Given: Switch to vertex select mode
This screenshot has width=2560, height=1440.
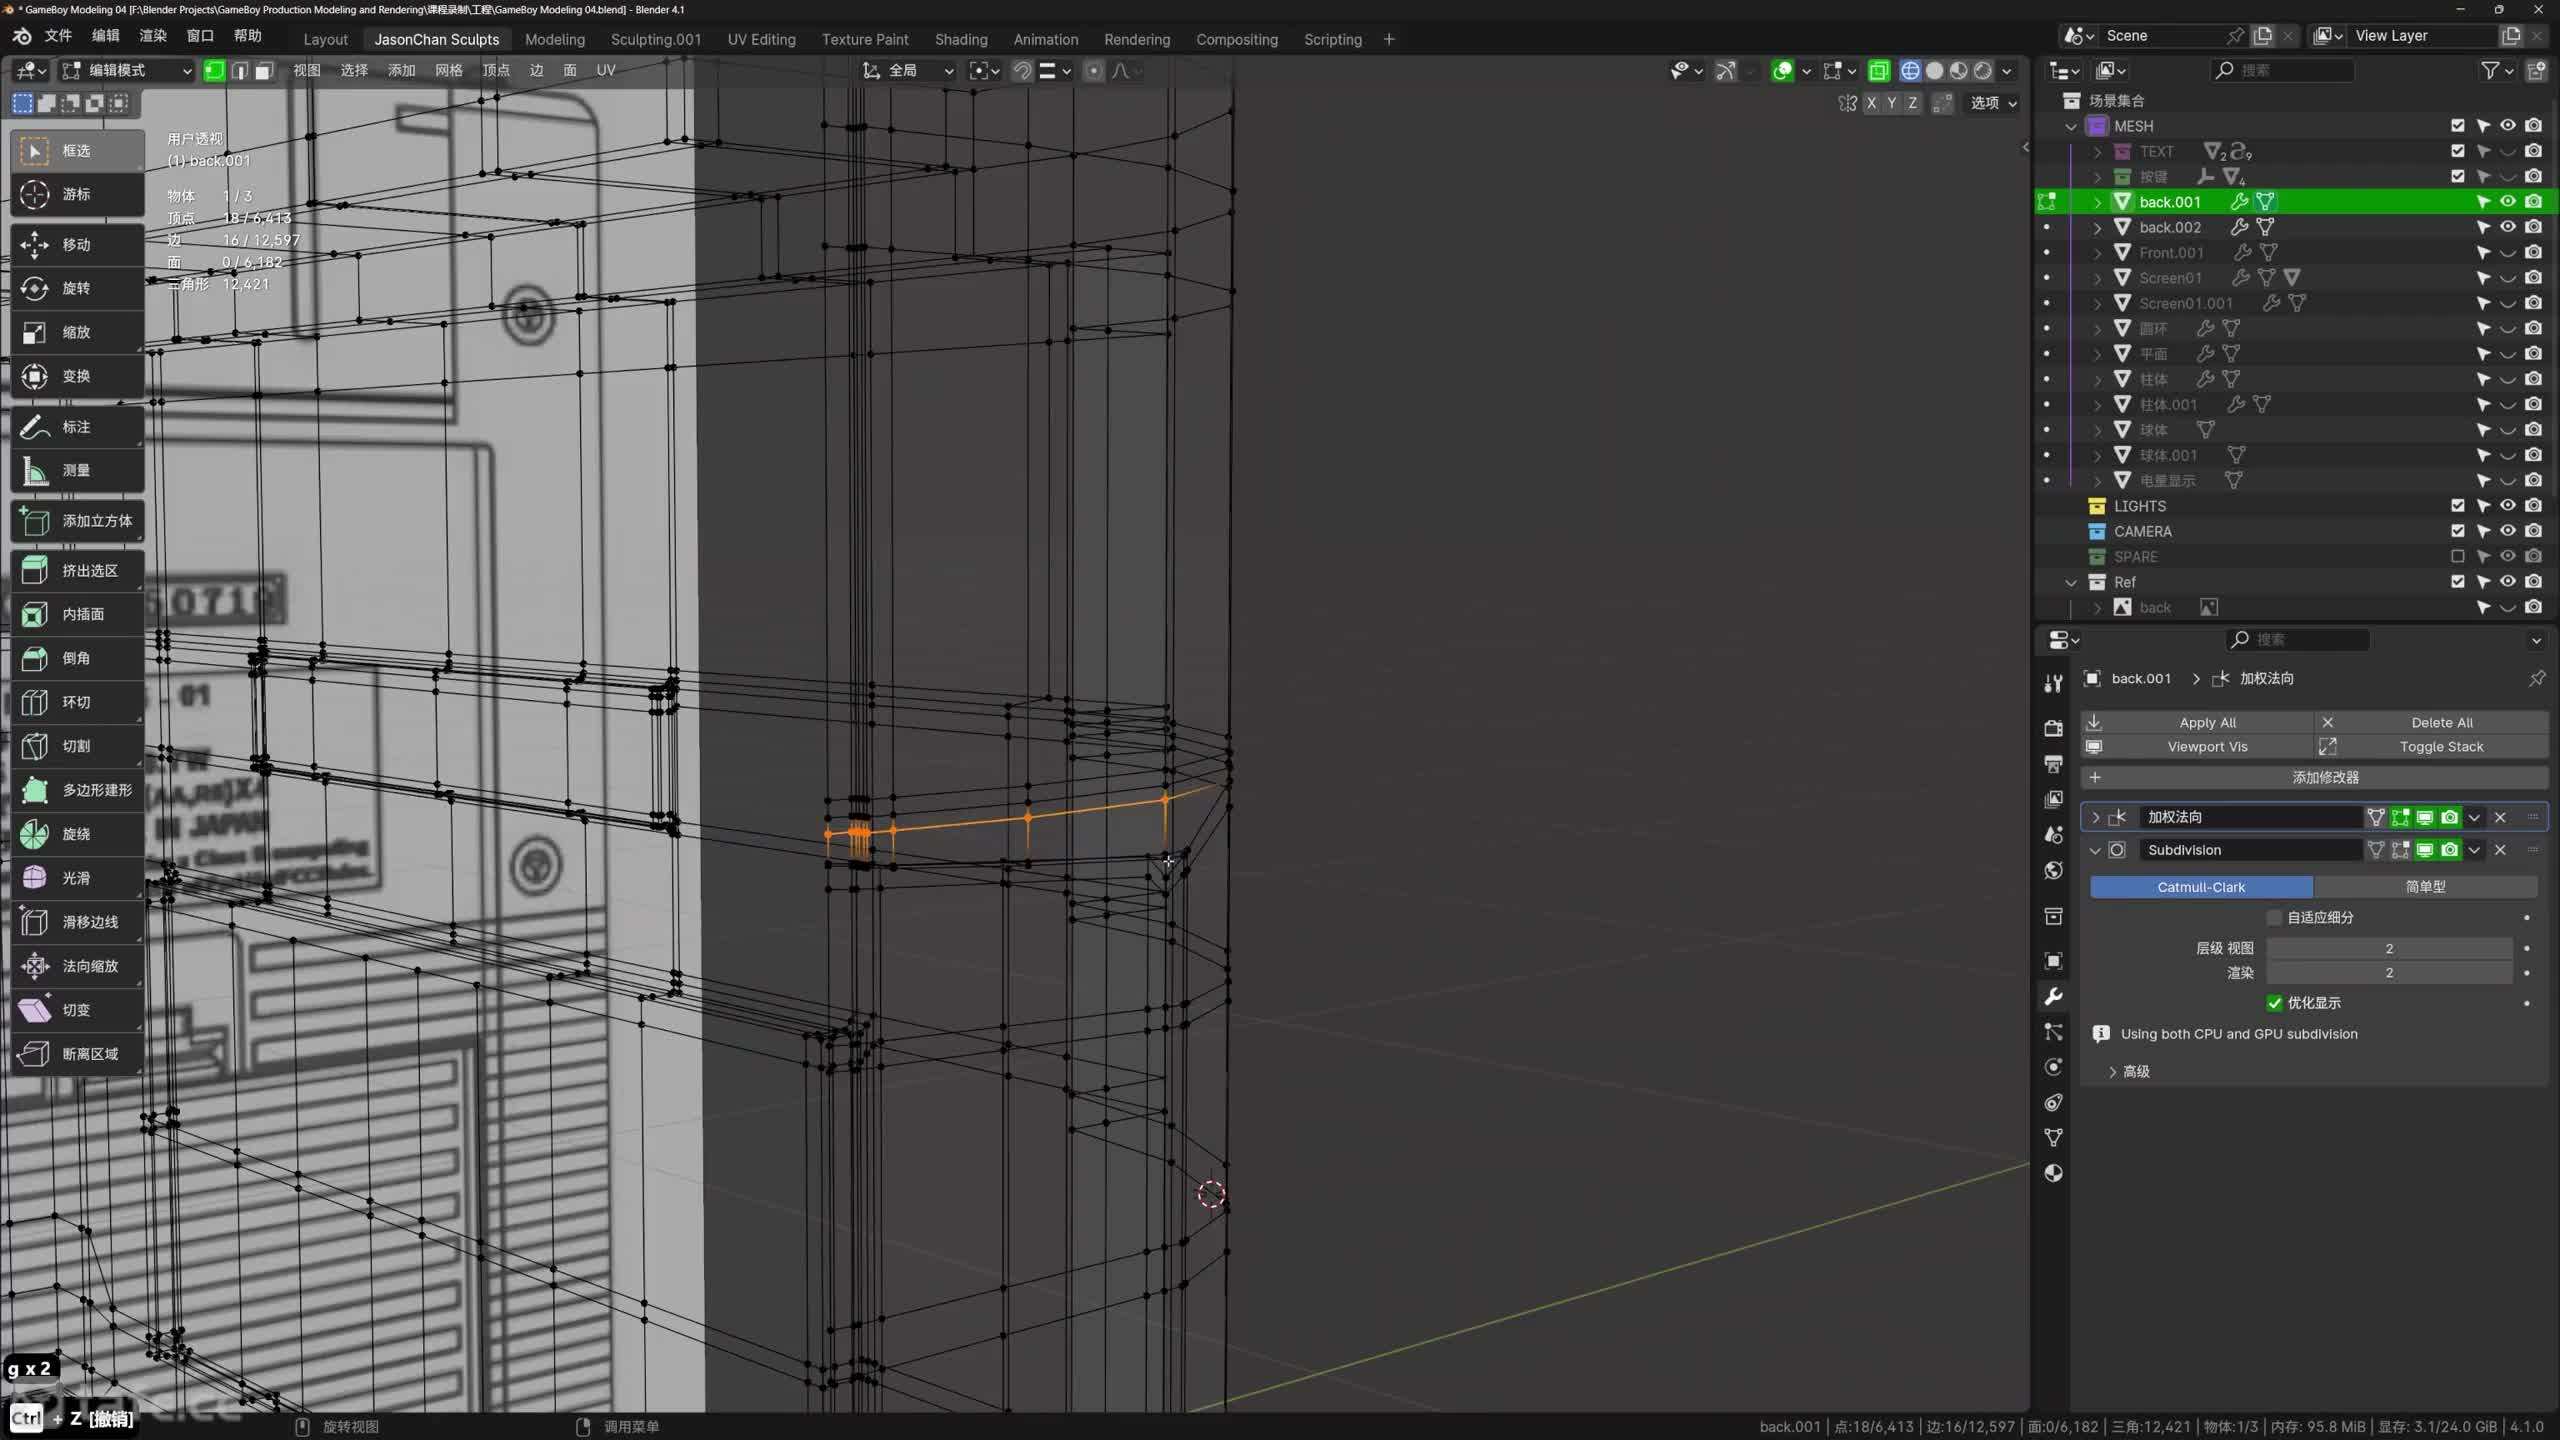Looking at the screenshot, I should [214, 70].
